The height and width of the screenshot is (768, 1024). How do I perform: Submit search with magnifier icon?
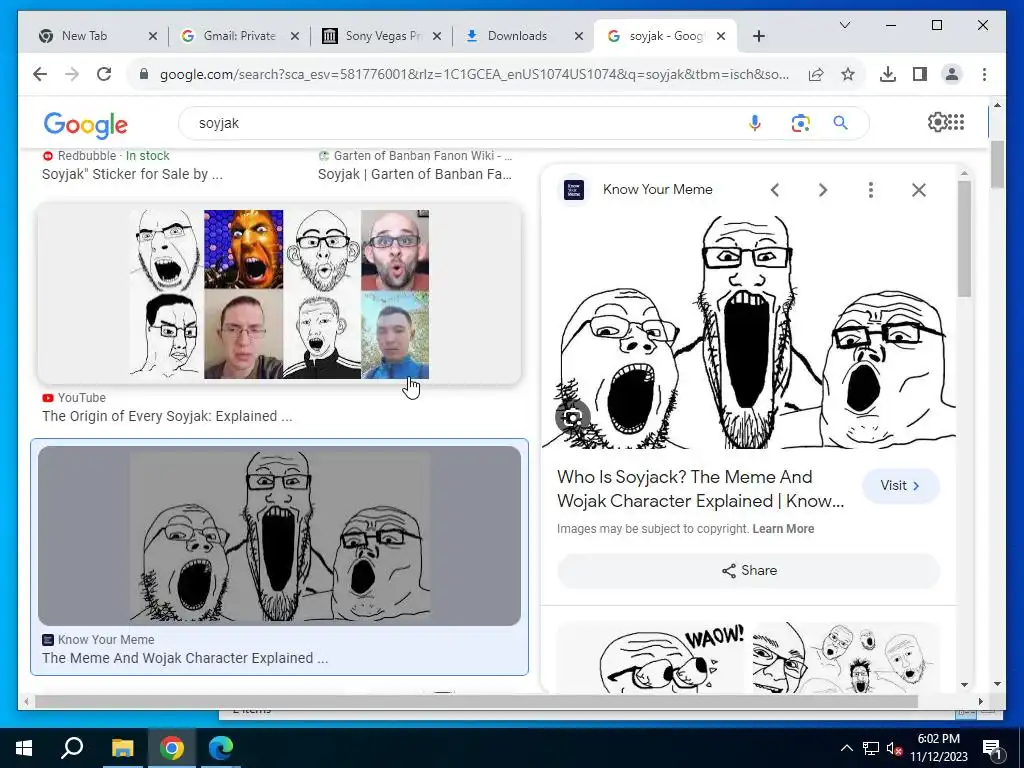pyautogui.click(x=840, y=123)
